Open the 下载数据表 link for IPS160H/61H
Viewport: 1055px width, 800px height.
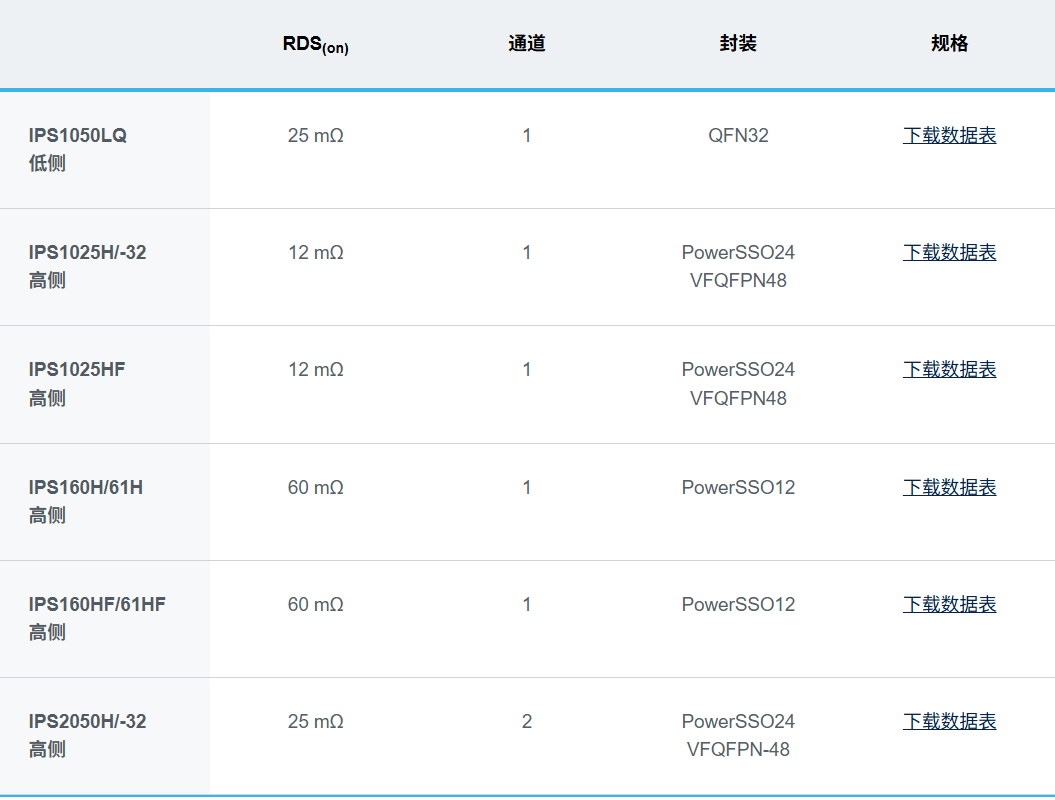tap(949, 487)
